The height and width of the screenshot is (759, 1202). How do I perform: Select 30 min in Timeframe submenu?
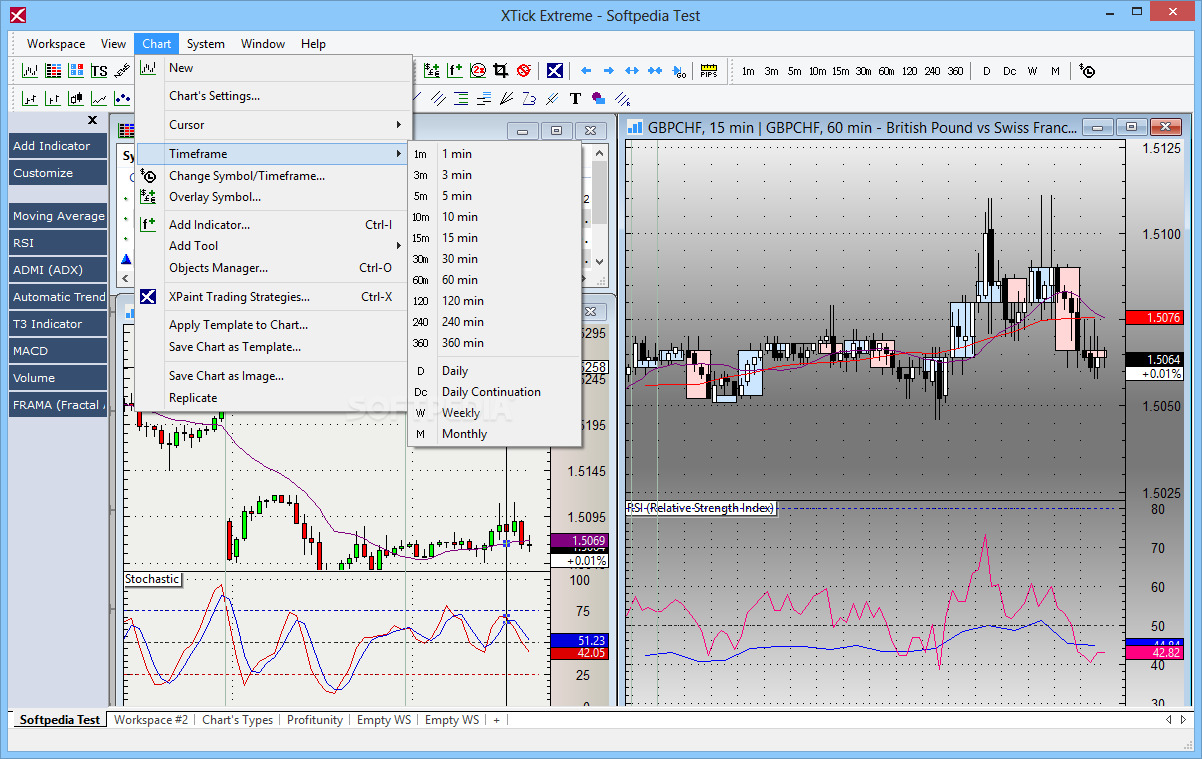(494, 259)
